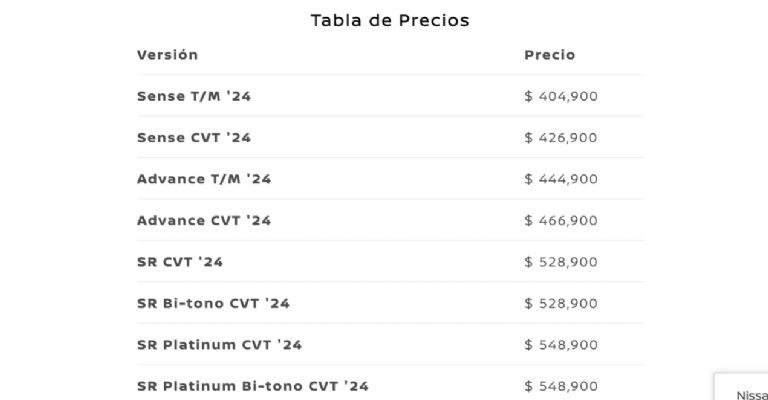Click SR Platinum Bi-tono CVT '24 price value
The image size is (768, 400).
pos(561,386)
